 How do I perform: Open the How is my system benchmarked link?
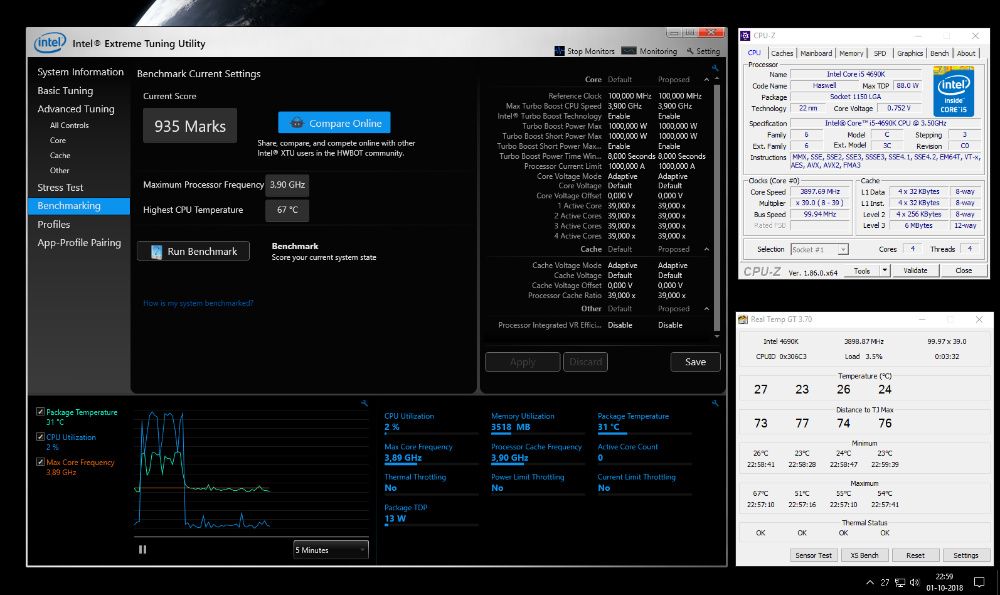[198, 304]
